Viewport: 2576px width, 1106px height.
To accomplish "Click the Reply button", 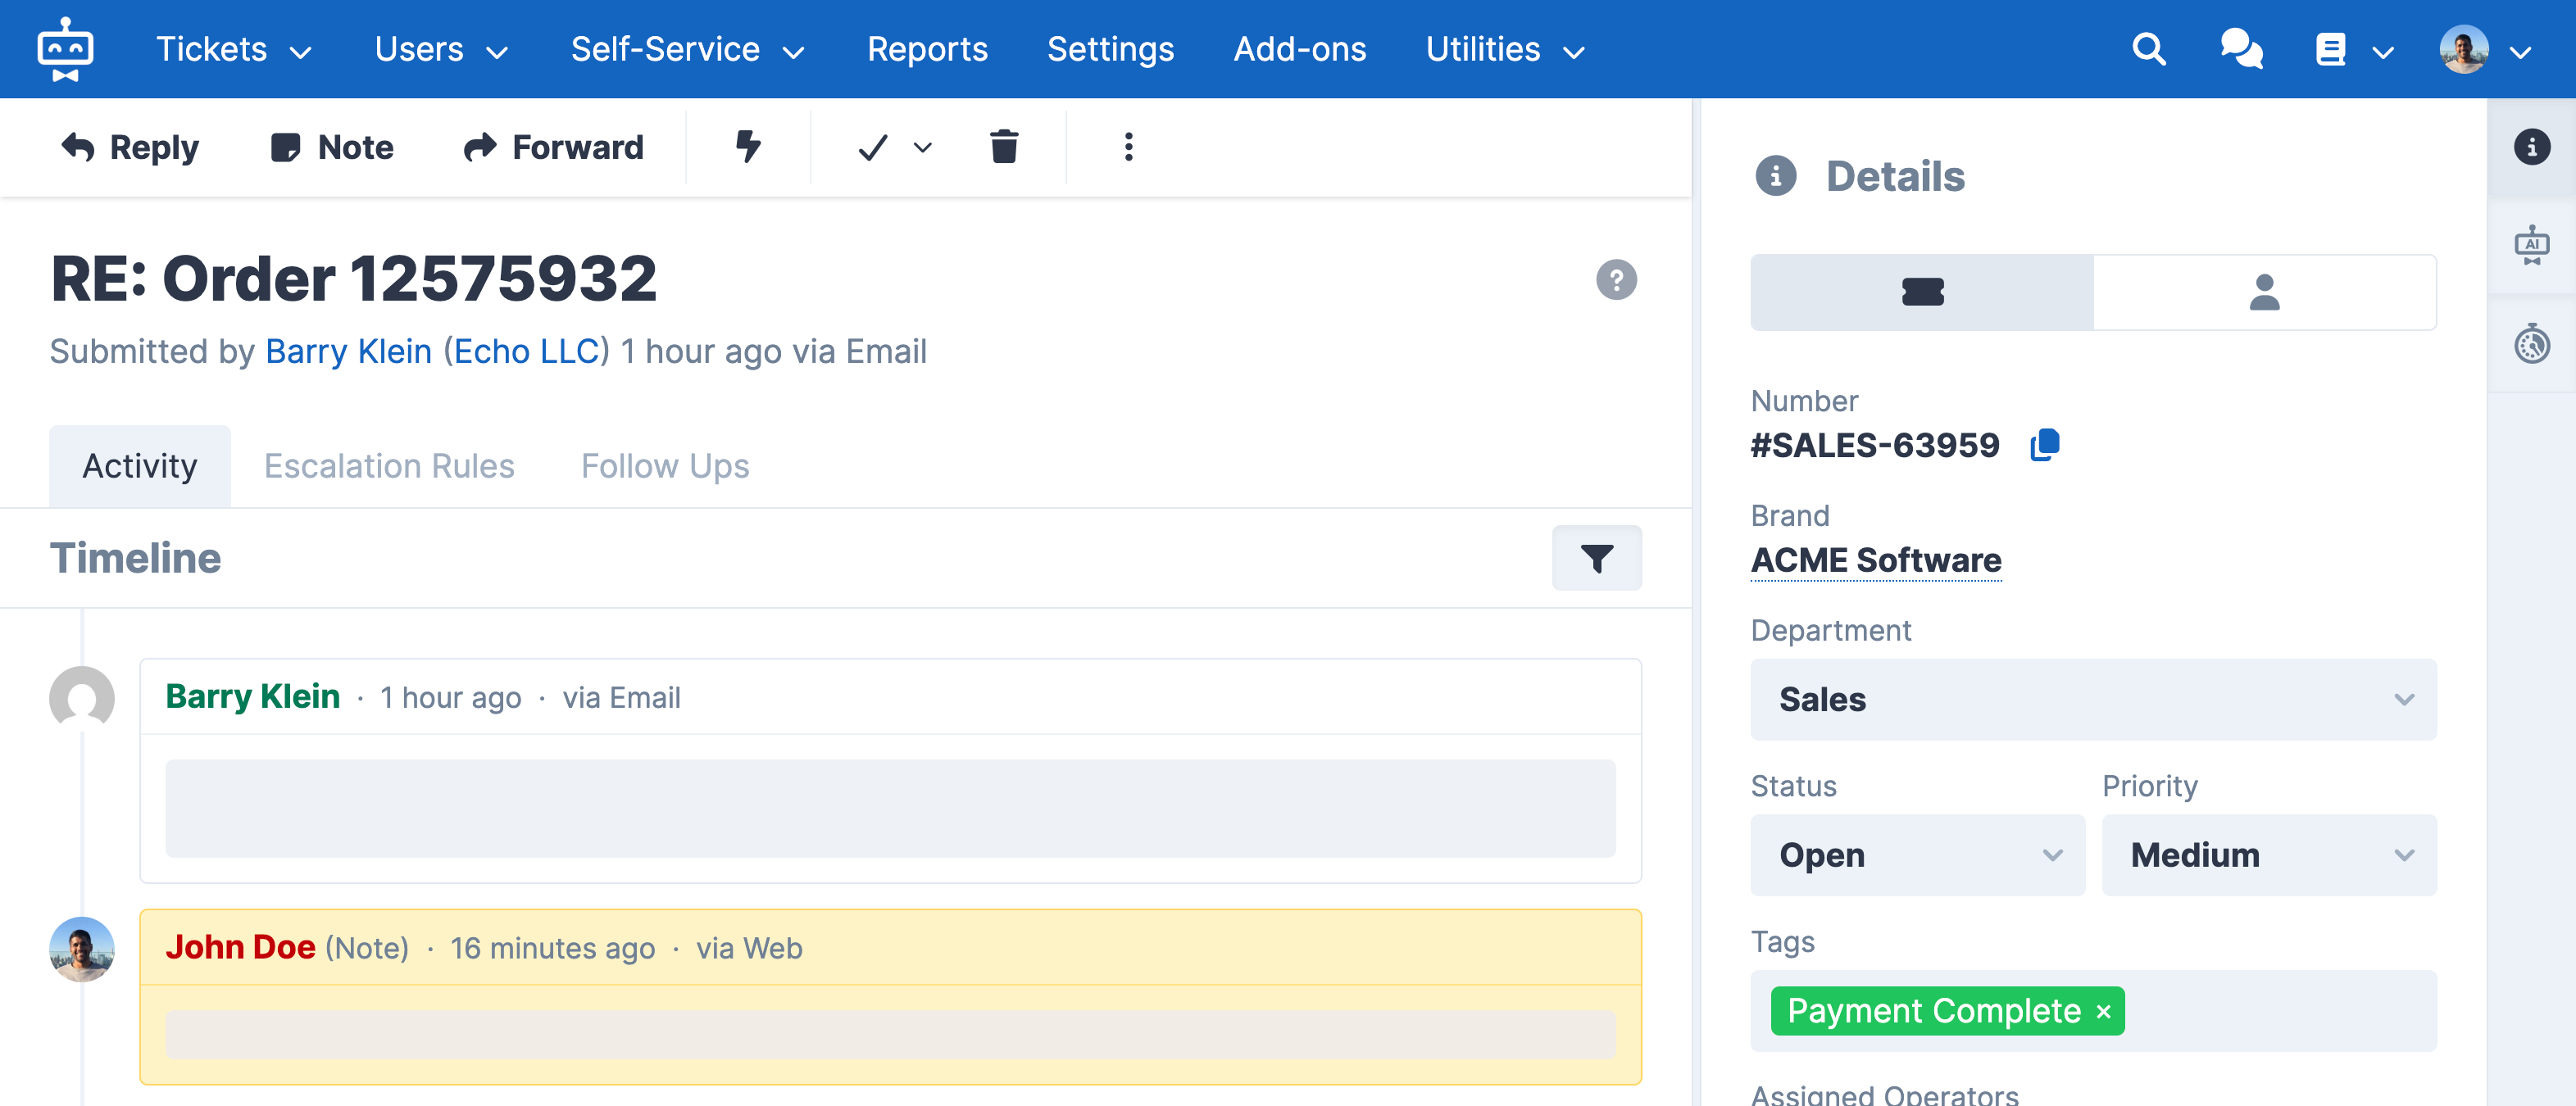I will point(130,147).
